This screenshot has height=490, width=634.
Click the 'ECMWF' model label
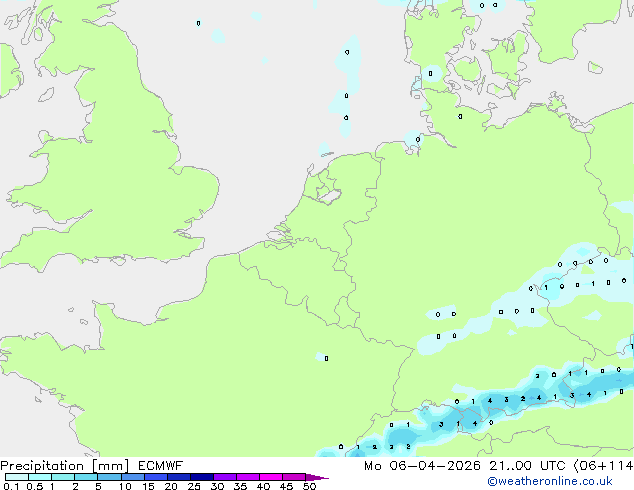(161, 466)
